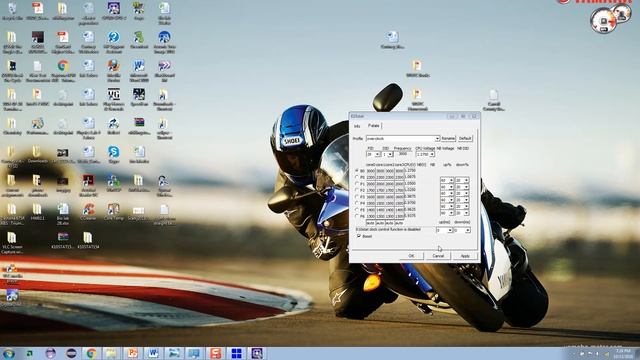Select the P4 state radio button
The height and width of the screenshot is (360, 640).
click(357, 203)
